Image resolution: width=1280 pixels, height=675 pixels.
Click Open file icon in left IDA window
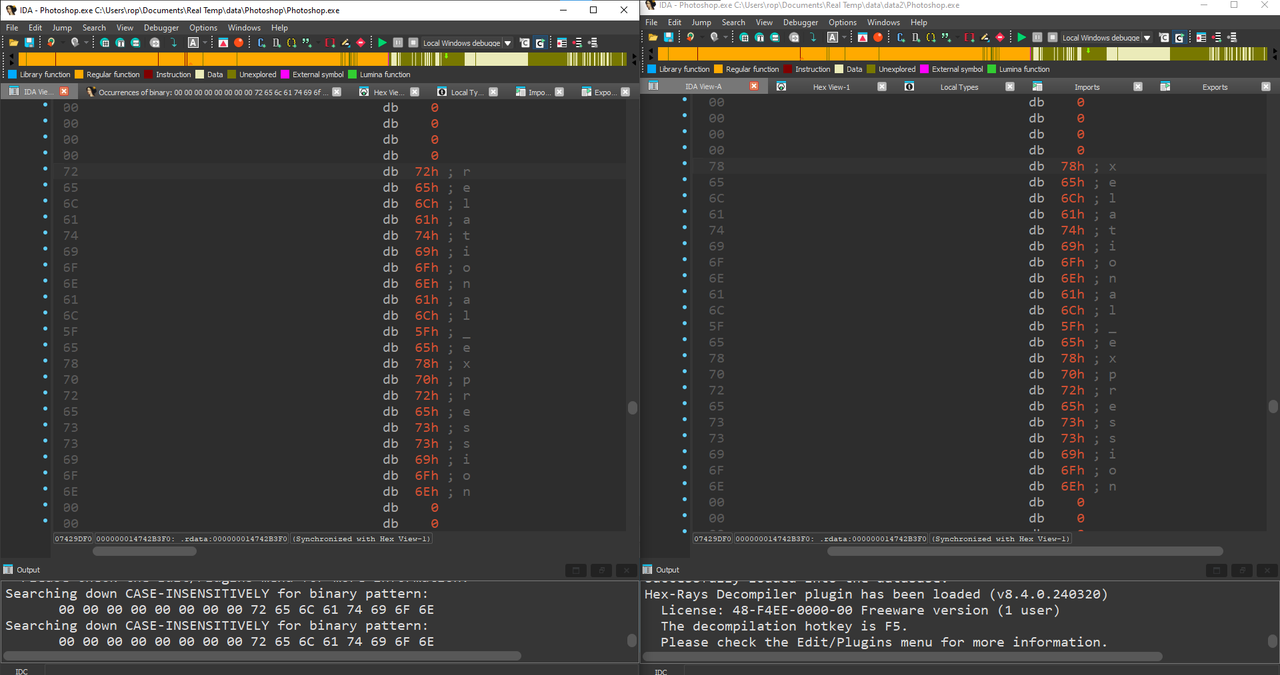(13, 43)
